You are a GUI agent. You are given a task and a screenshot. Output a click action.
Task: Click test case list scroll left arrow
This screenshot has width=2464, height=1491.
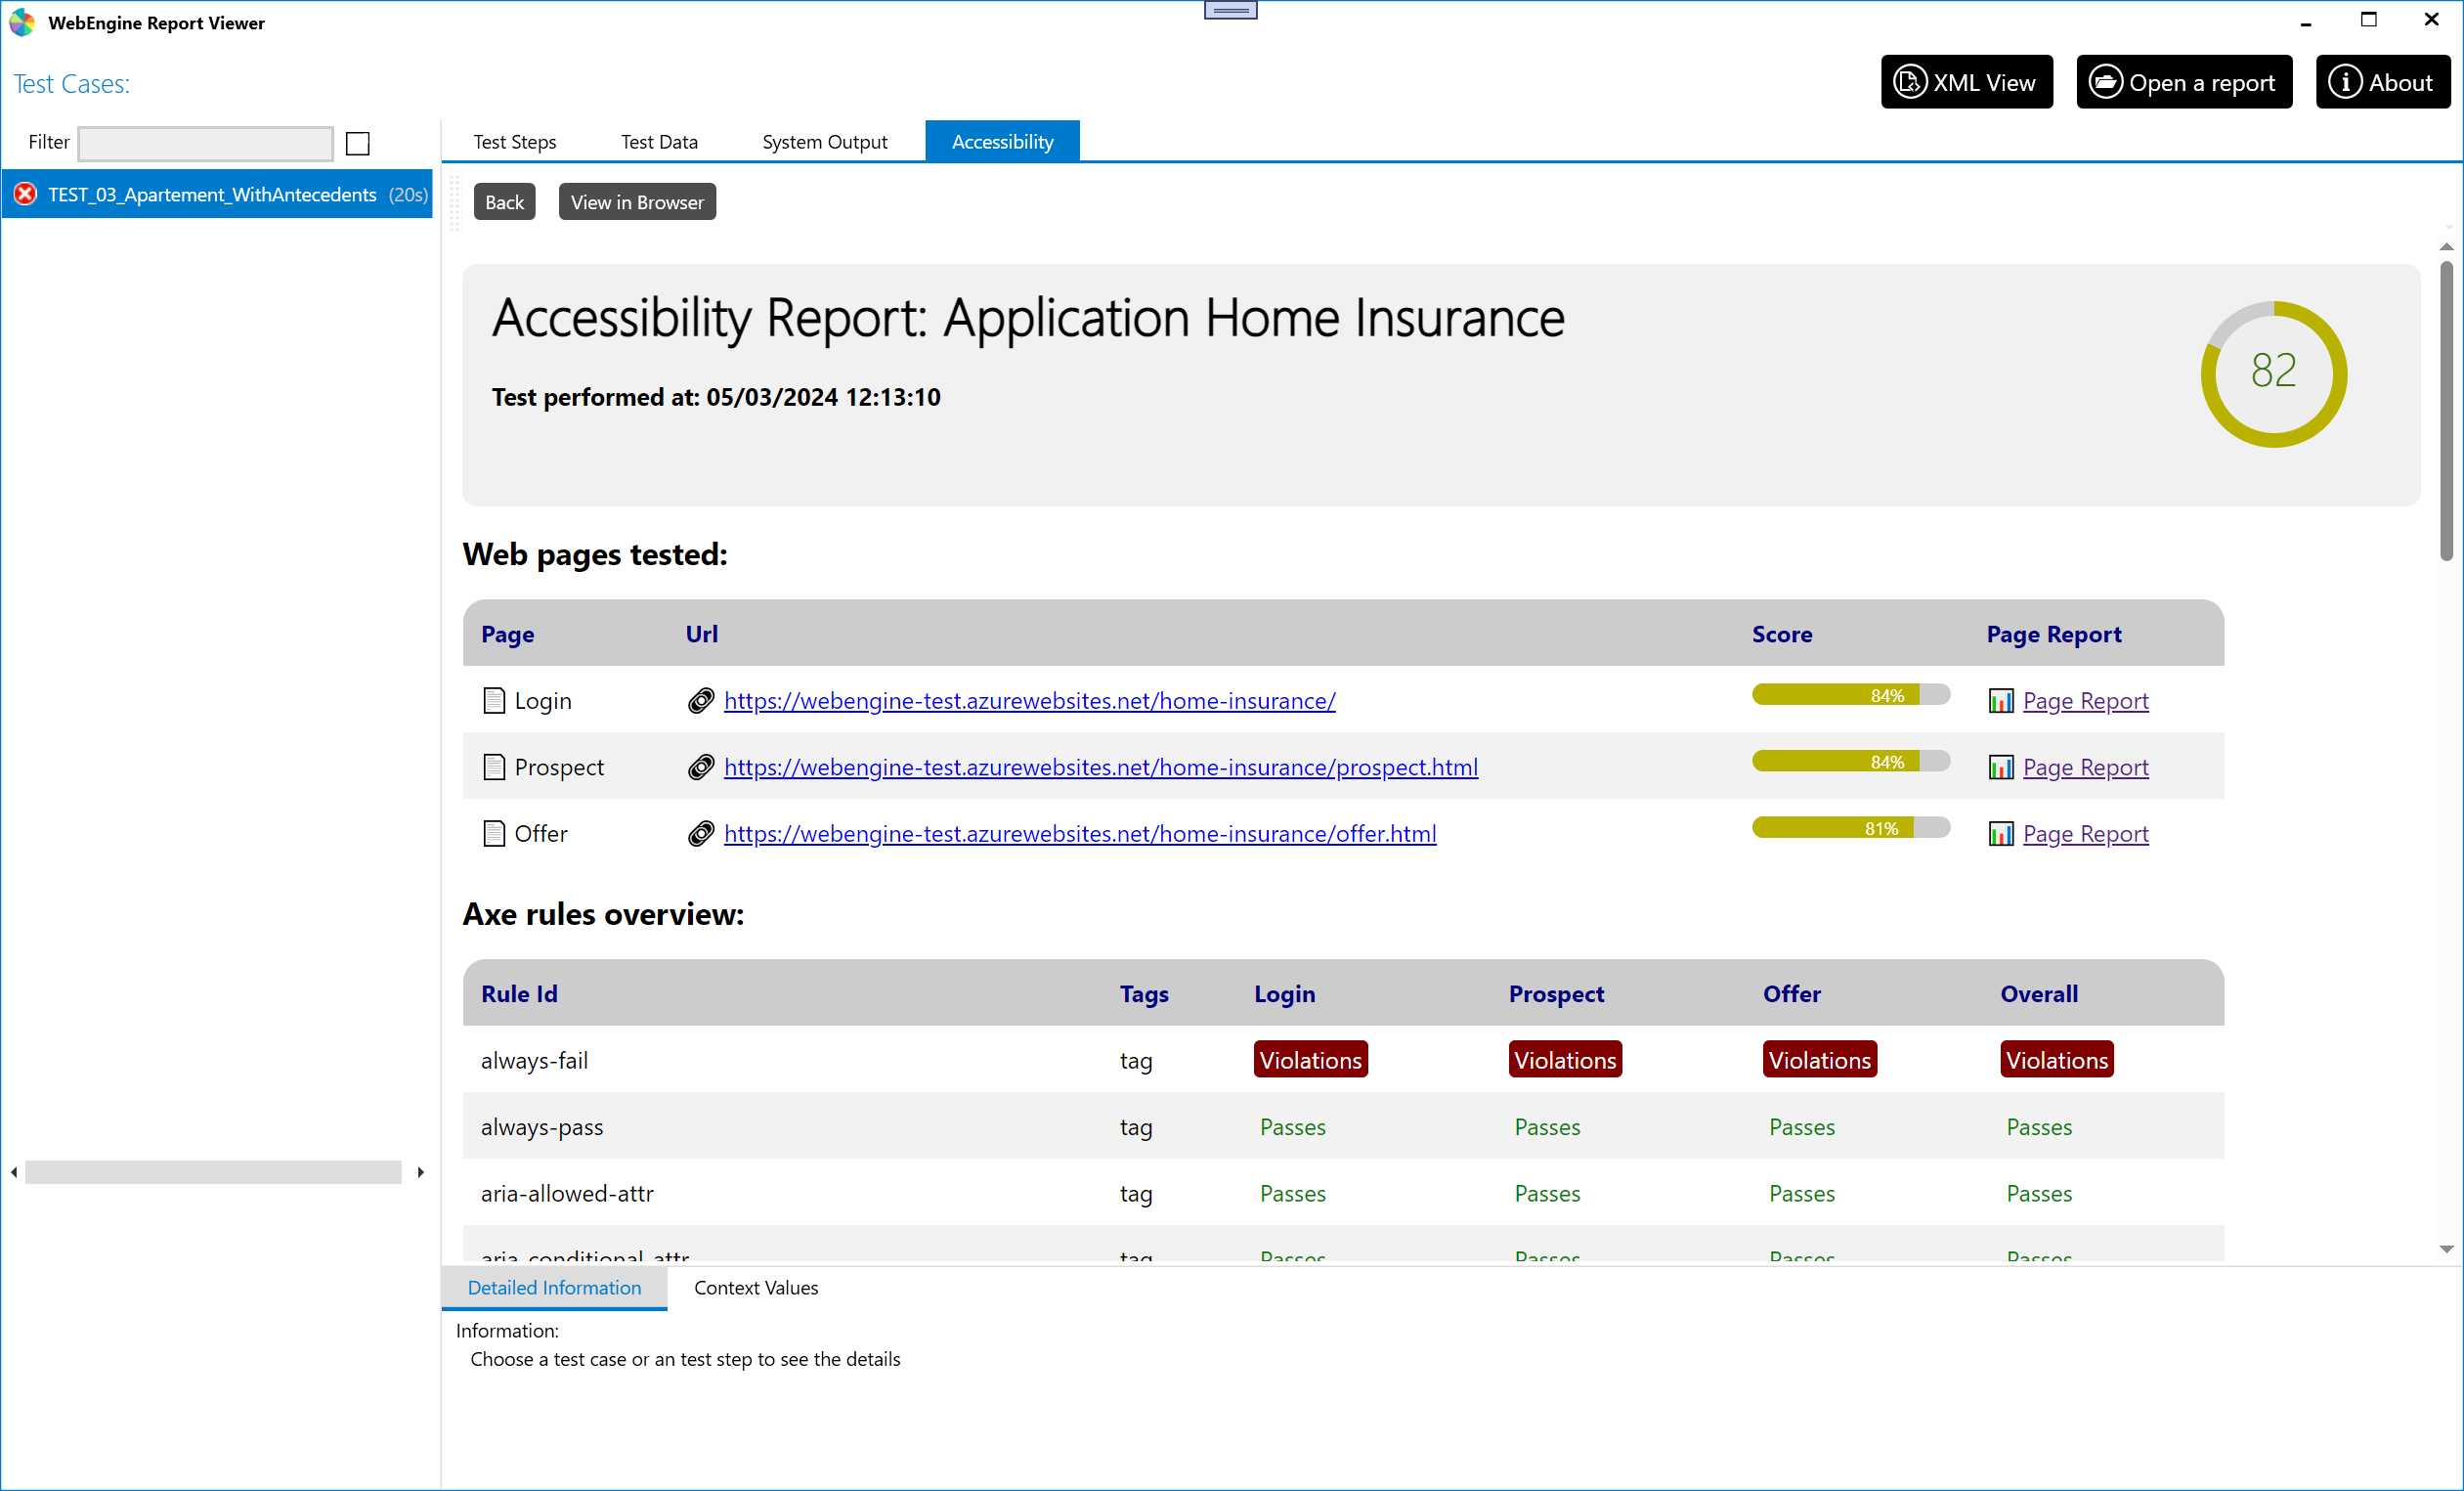14,1172
